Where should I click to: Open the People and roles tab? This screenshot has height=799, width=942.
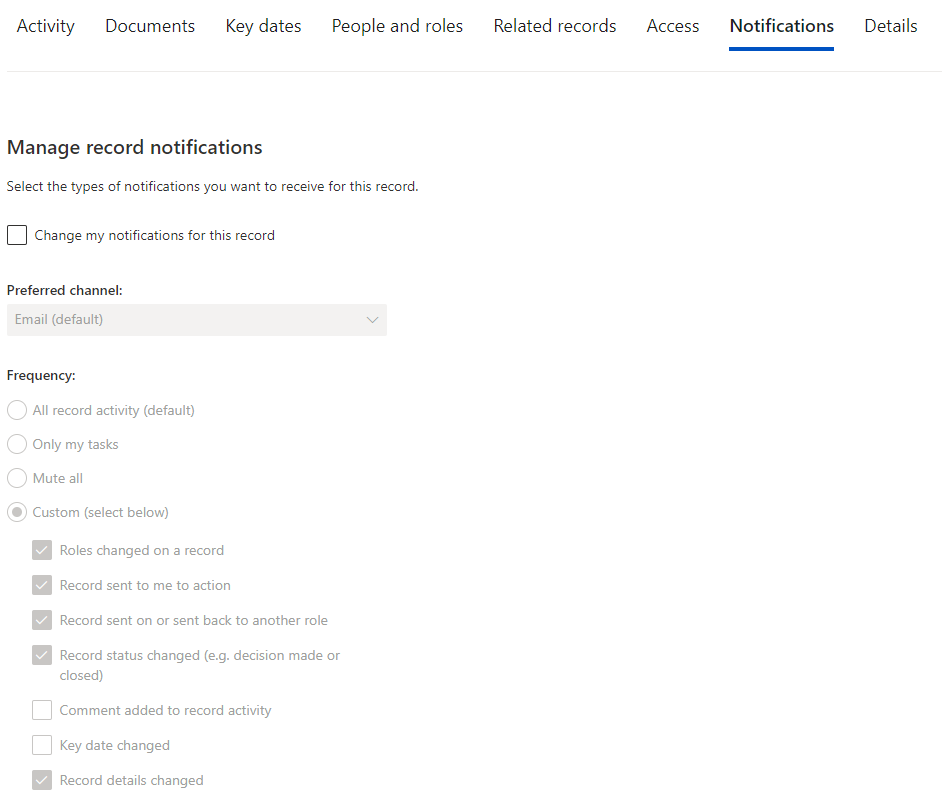[397, 26]
